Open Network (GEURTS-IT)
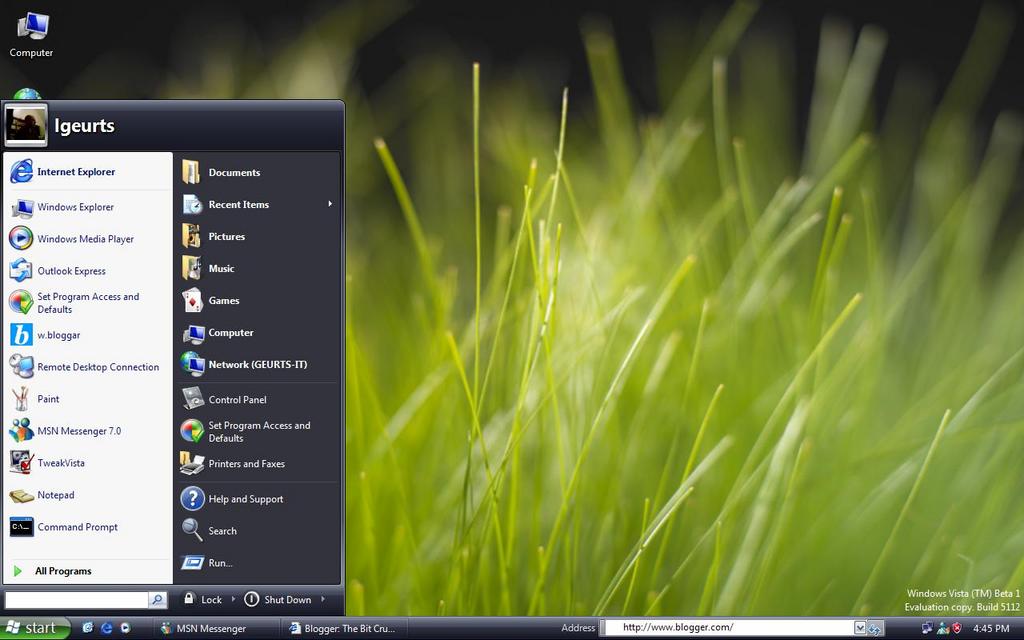The width and height of the screenshot is (1024, 640). point(257,364)
